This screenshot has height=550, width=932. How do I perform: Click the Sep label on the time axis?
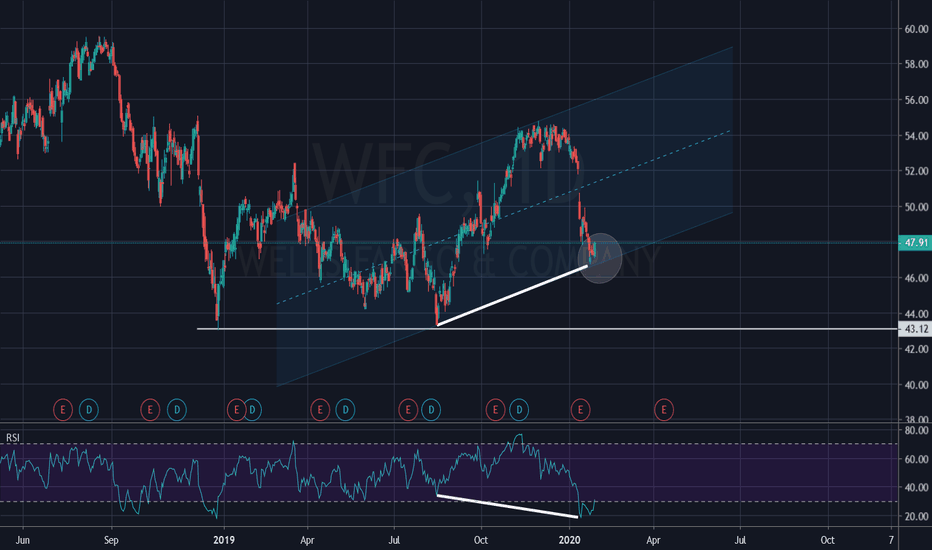(111, 540)
